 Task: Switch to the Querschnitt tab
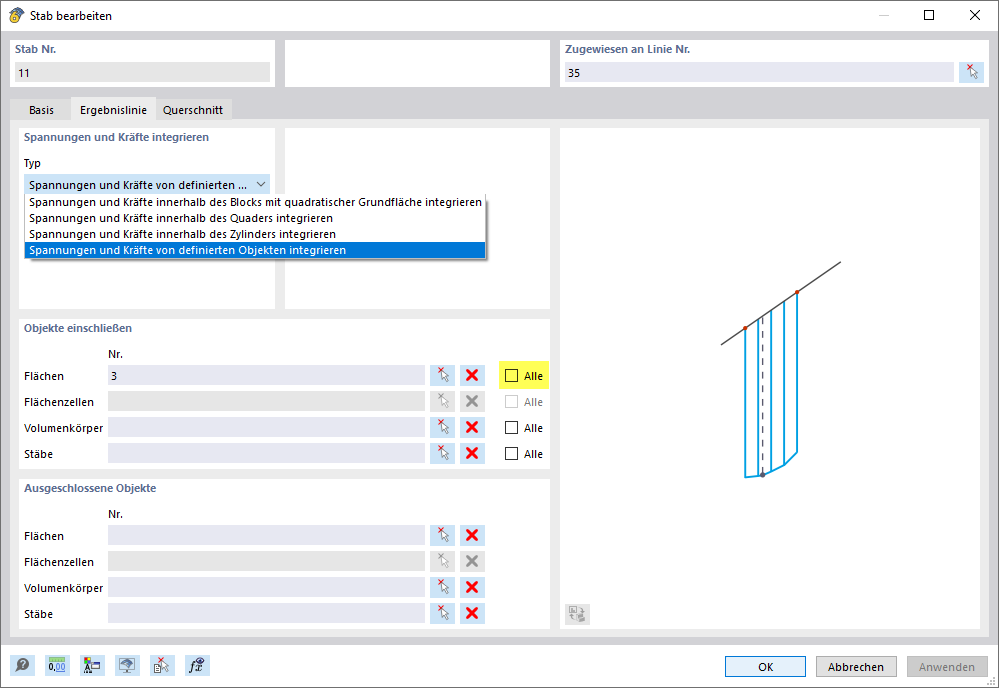193,110
